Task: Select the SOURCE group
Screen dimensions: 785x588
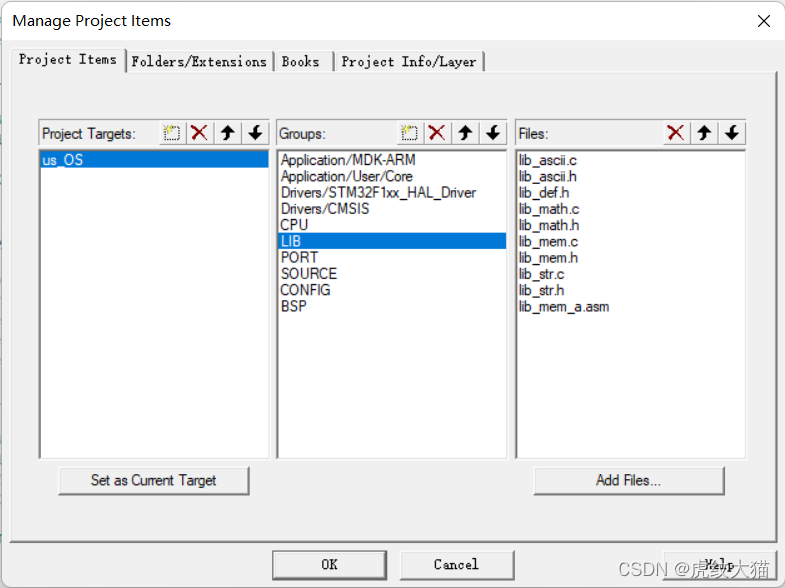Action: [x=391, y=274]
